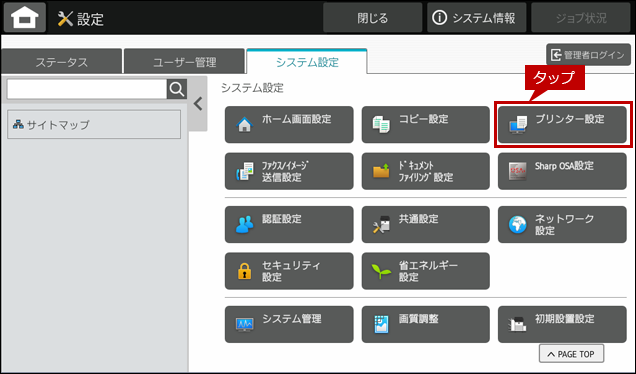
Task: Click the fax image send icon
Action: (245, 172)
